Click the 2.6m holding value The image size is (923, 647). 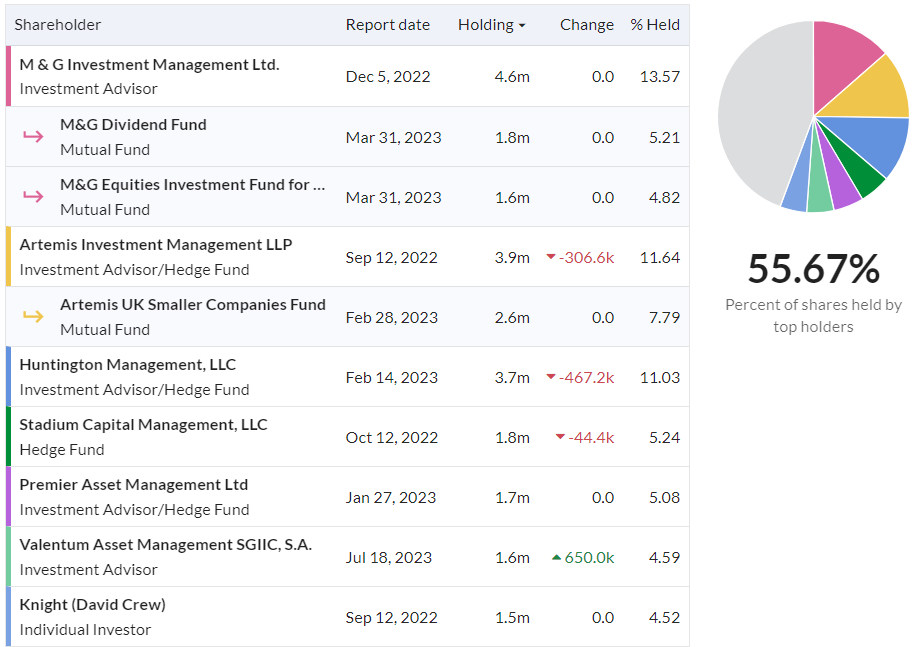pos(512,317)
